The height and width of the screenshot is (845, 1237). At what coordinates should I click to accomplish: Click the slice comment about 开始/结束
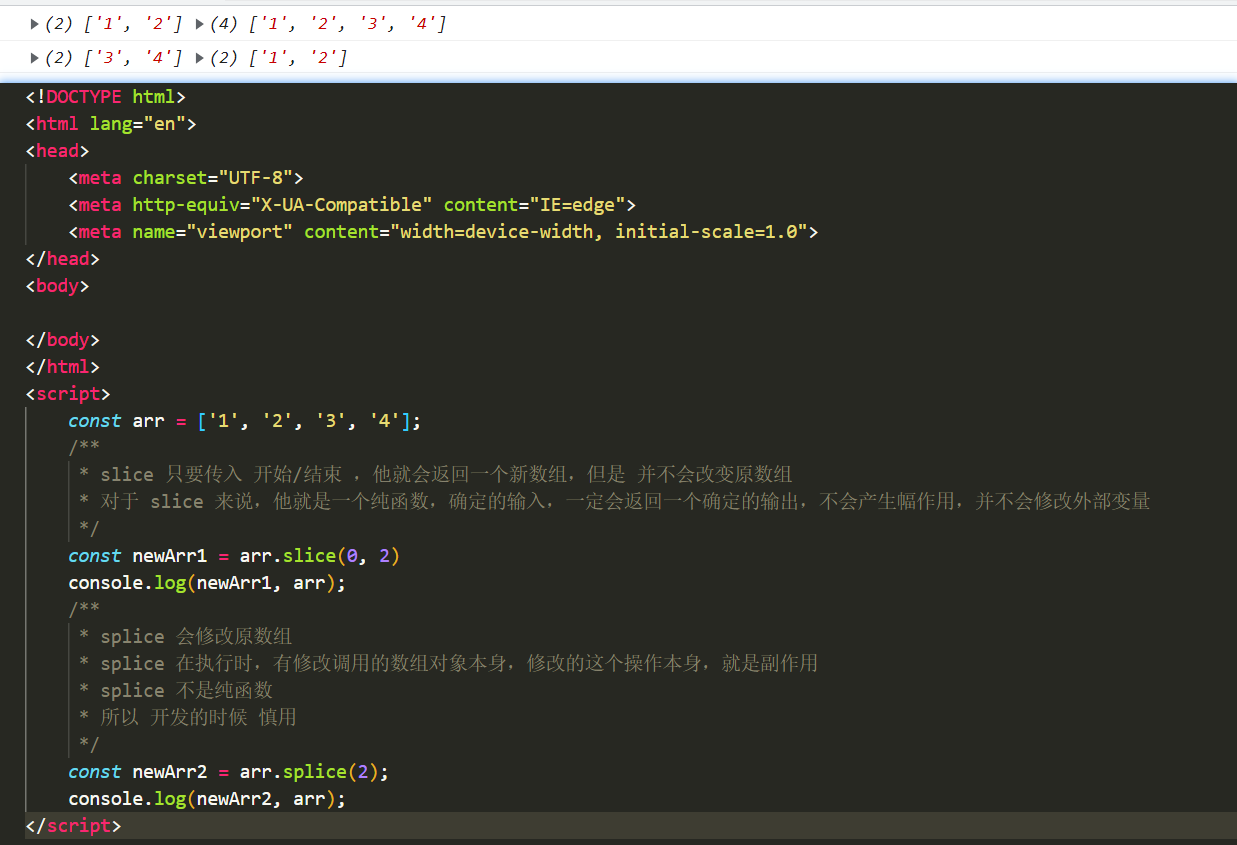click(436, 475)
